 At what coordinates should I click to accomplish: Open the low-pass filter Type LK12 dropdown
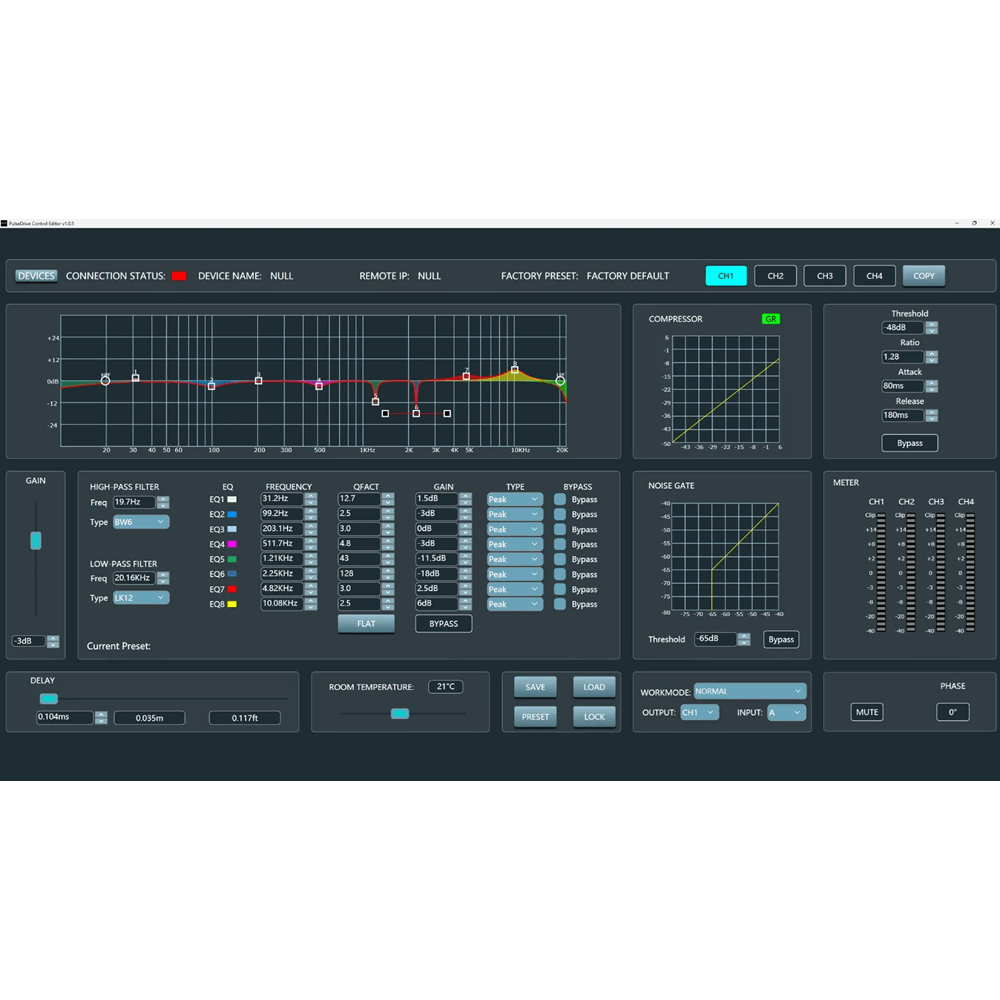[x=141, y=598]
